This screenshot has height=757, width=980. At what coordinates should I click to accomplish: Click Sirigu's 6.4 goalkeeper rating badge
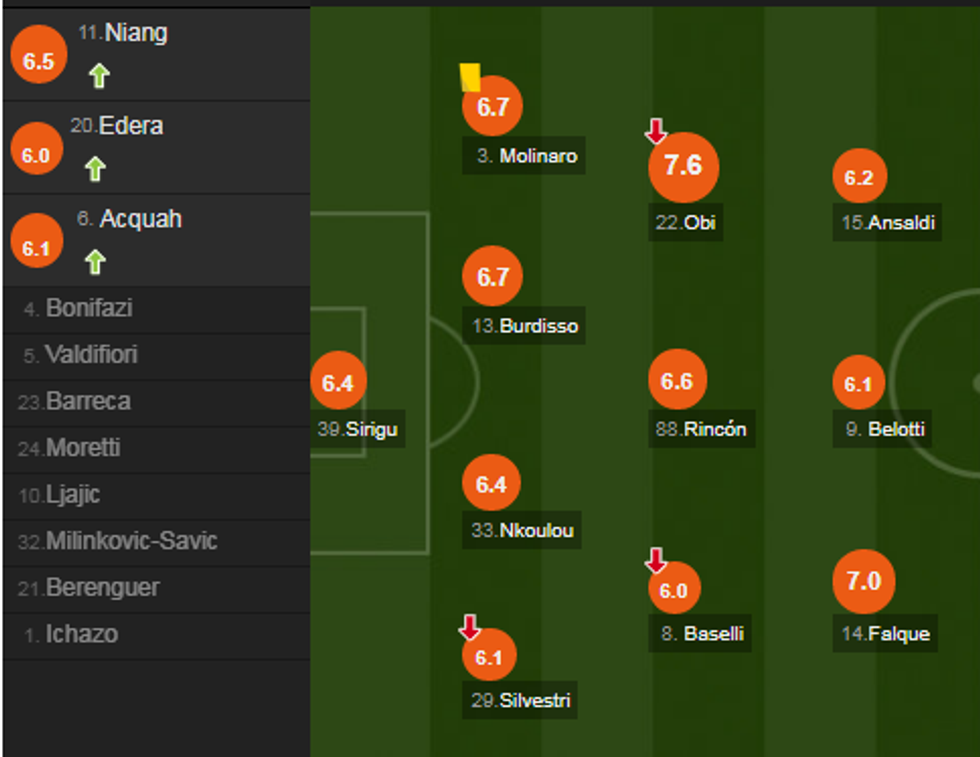(338, 383)
